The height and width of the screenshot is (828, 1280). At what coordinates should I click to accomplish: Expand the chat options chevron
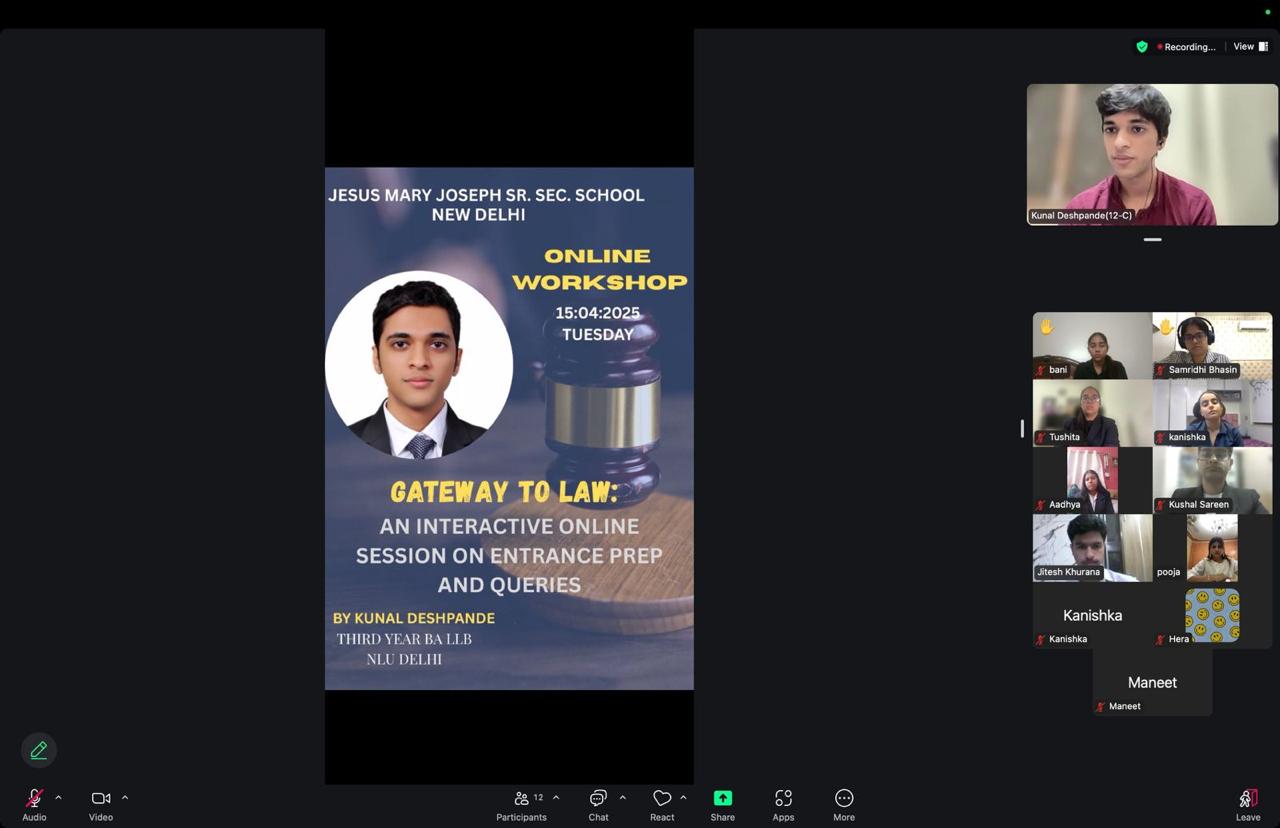point(623,798)
